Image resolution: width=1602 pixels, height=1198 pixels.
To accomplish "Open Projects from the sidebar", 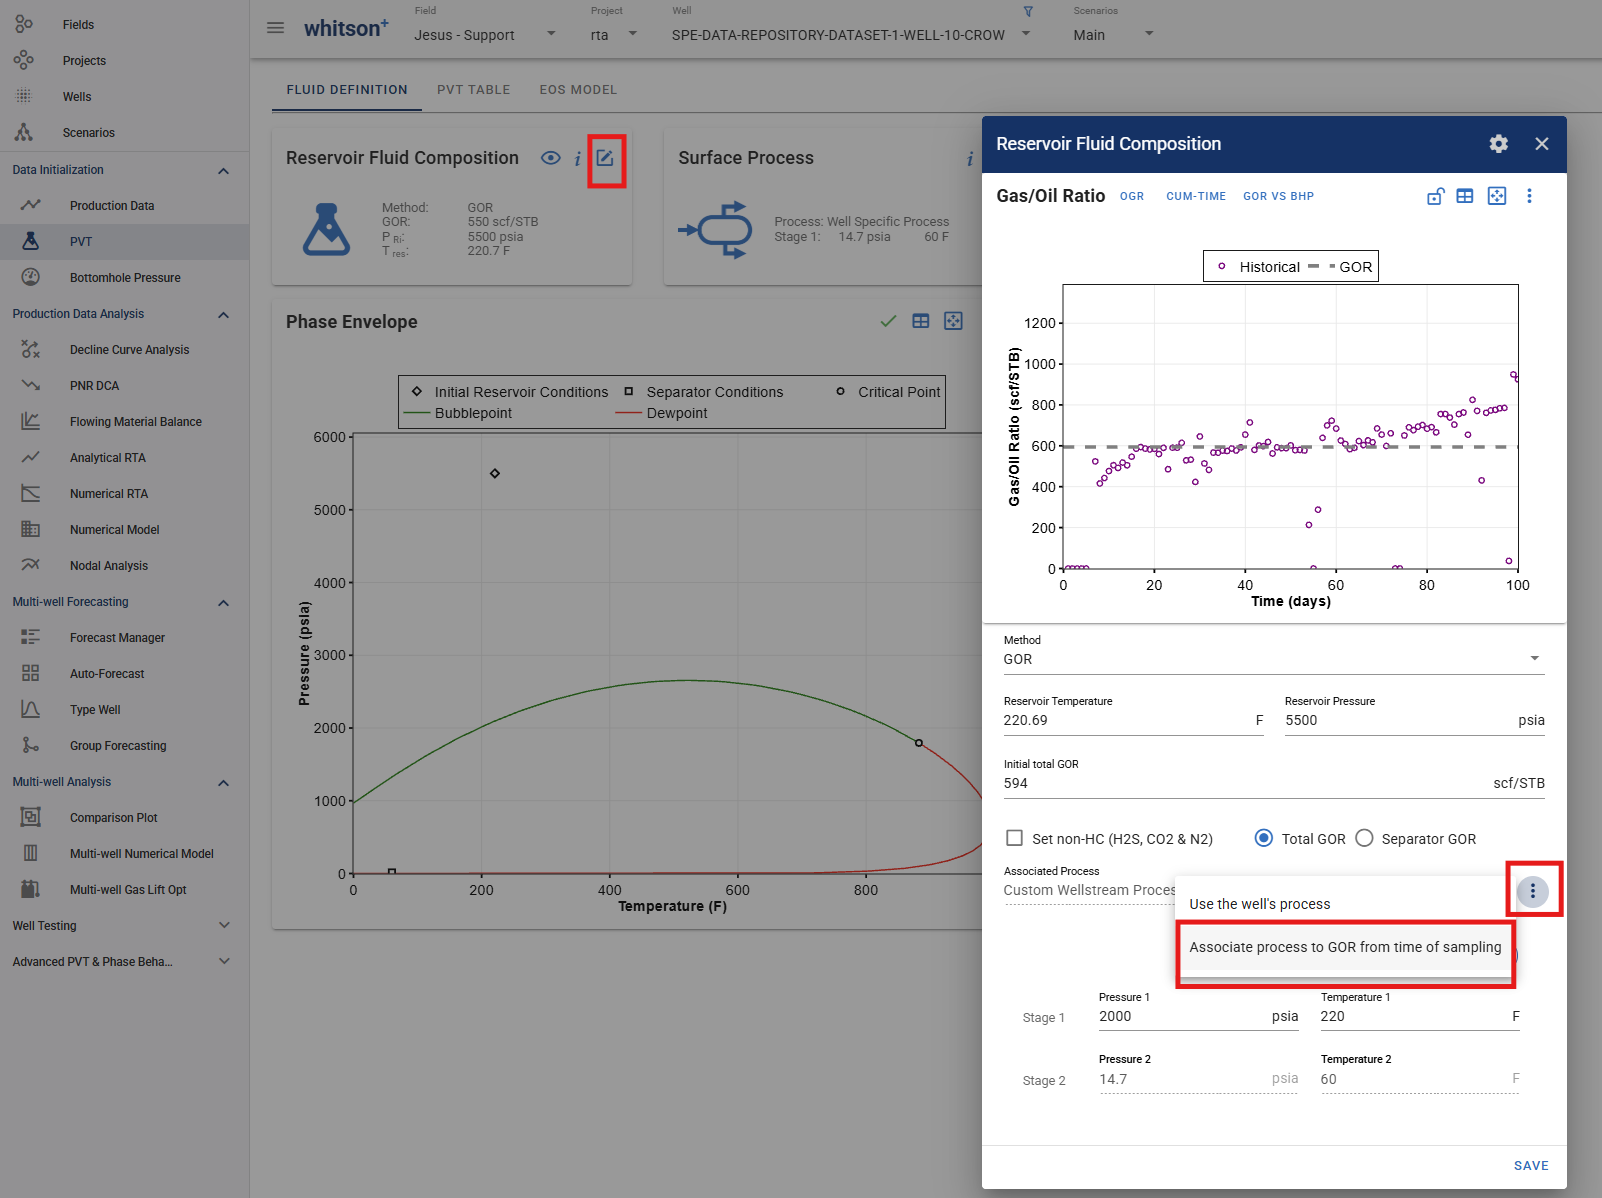I will click(84, 61).
